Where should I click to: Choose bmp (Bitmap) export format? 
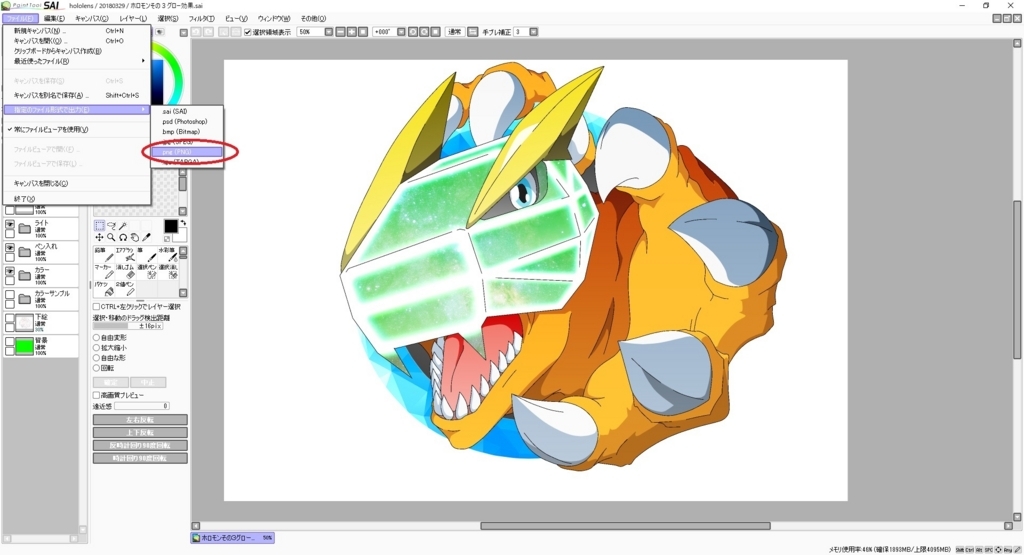[187, 132]
